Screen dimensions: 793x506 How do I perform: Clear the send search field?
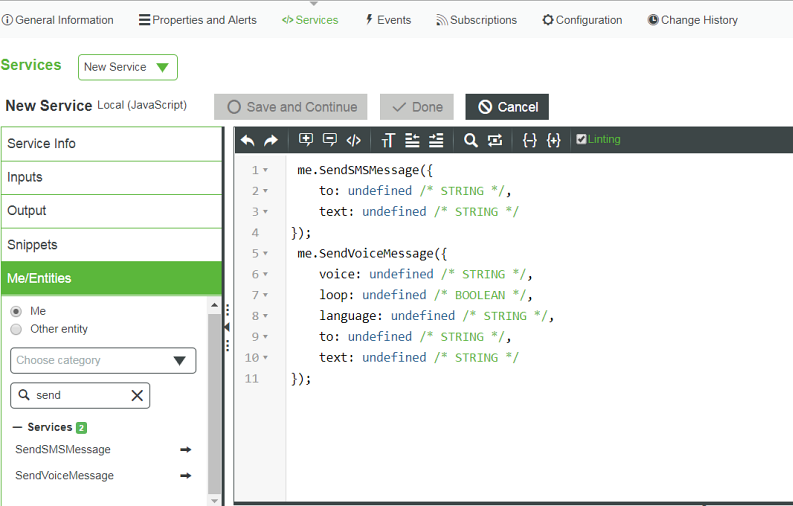pos(137,395)
